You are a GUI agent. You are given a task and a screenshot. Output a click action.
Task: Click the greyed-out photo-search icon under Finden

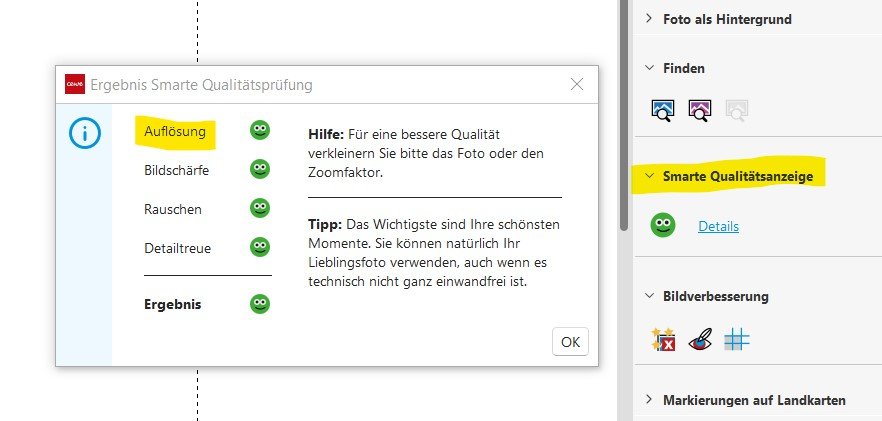(736, 111)
